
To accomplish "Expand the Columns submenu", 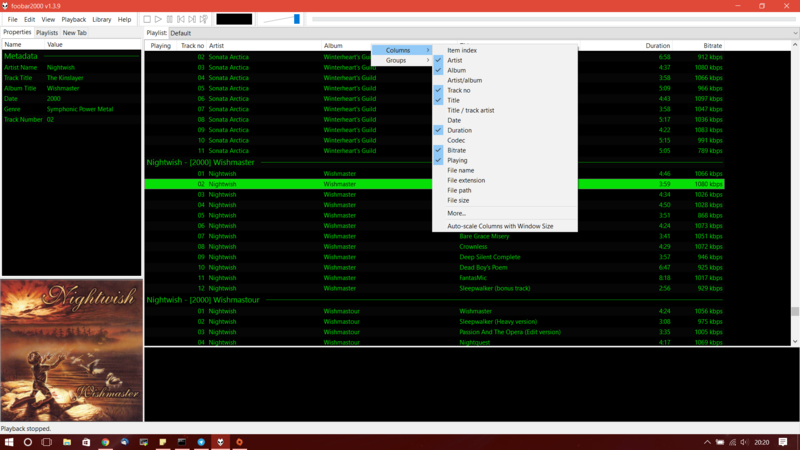I will click(x=402, y=50).
